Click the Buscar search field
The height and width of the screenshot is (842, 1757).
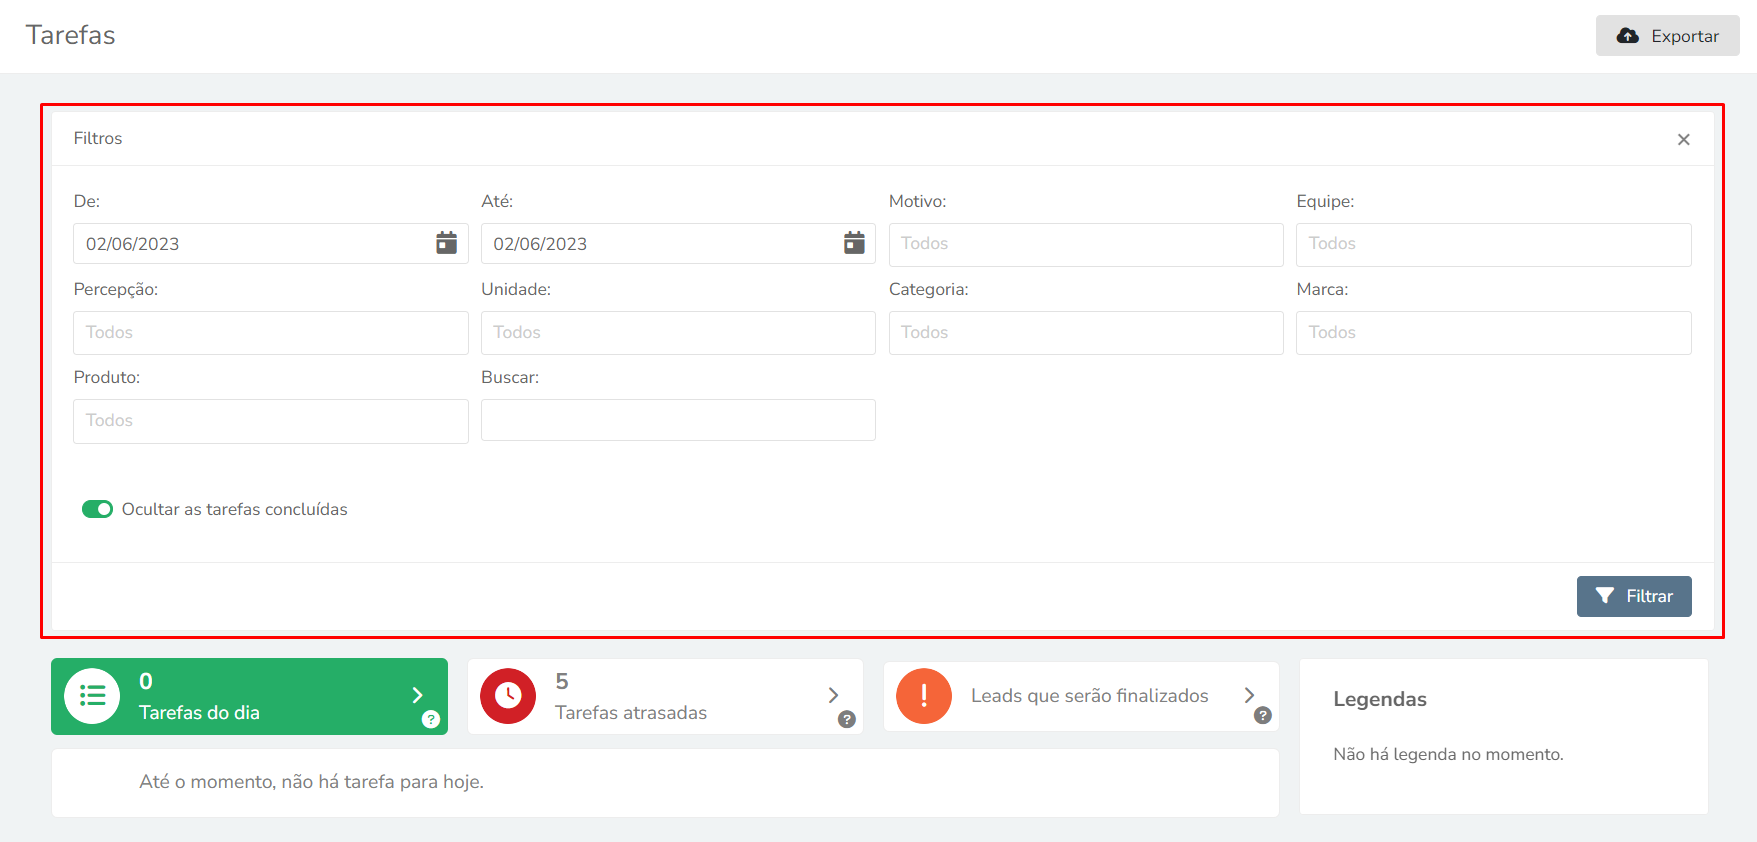(x=678, y=420)
